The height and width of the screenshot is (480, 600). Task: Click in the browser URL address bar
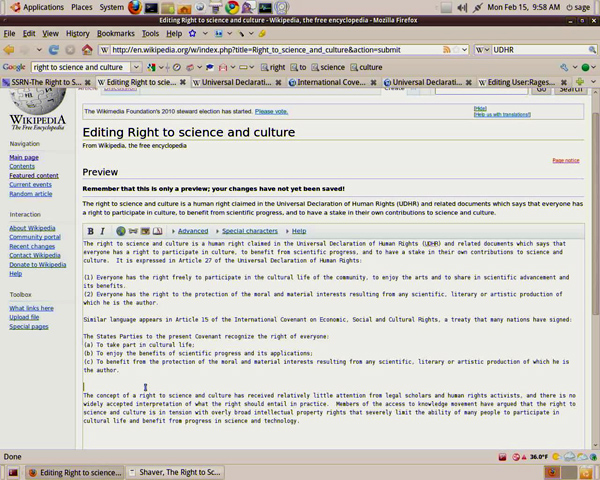(x=280, y=49)
